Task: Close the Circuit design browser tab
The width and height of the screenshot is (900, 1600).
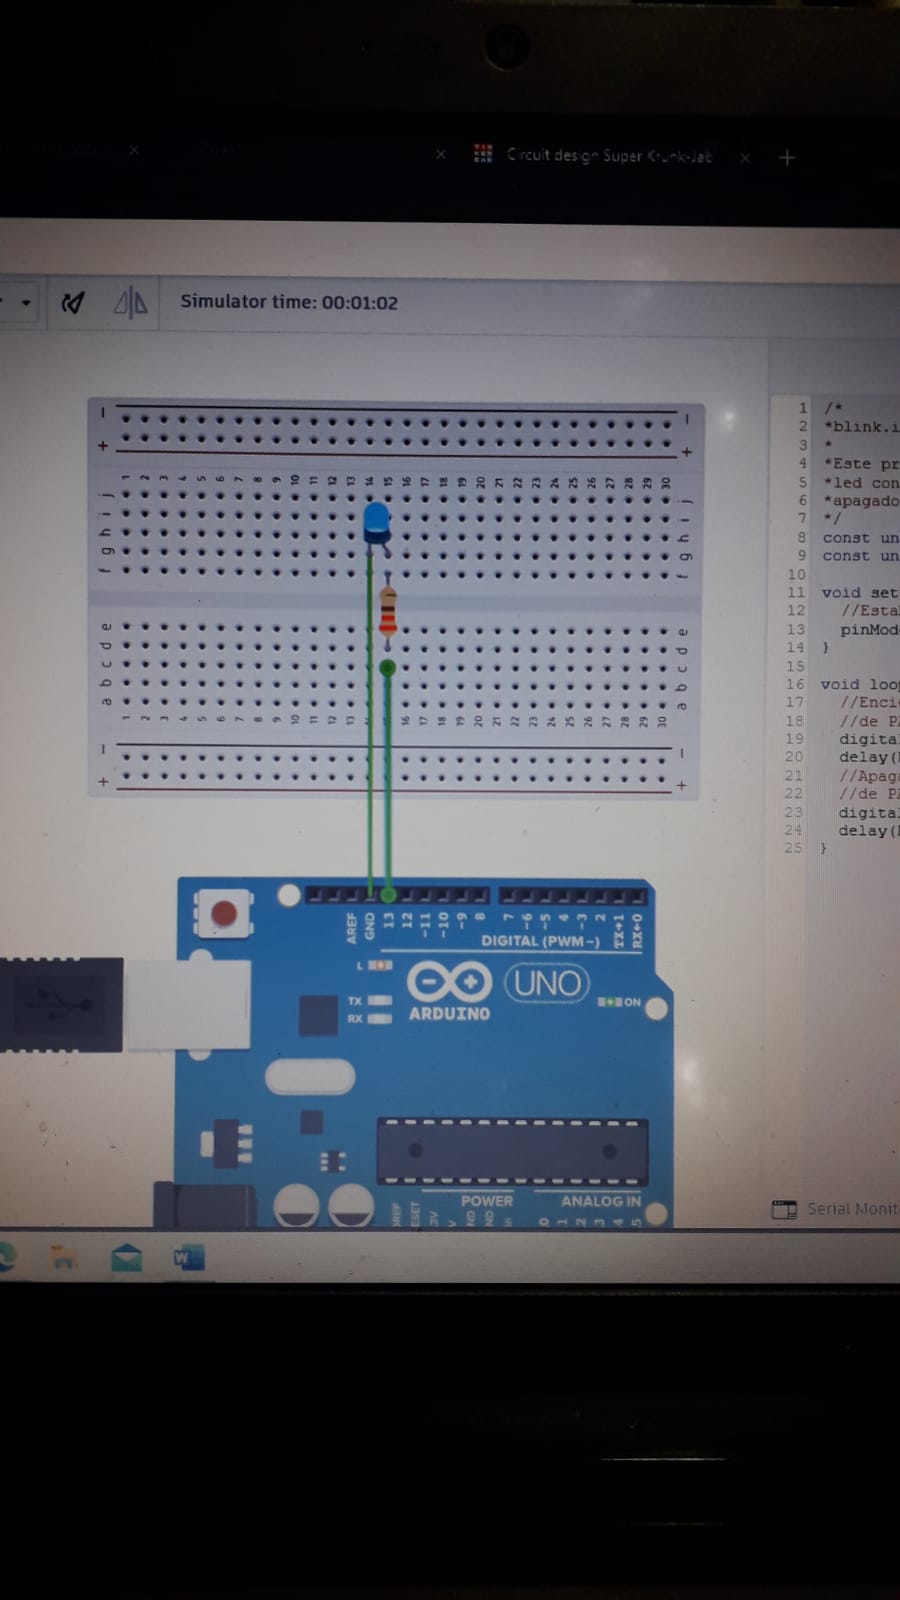Action: coord(744,157)
